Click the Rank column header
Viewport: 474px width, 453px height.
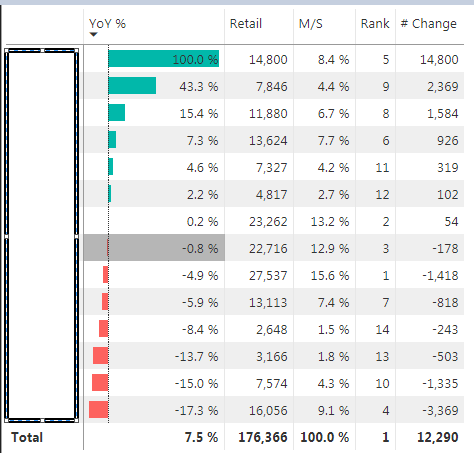click(375, 24)
